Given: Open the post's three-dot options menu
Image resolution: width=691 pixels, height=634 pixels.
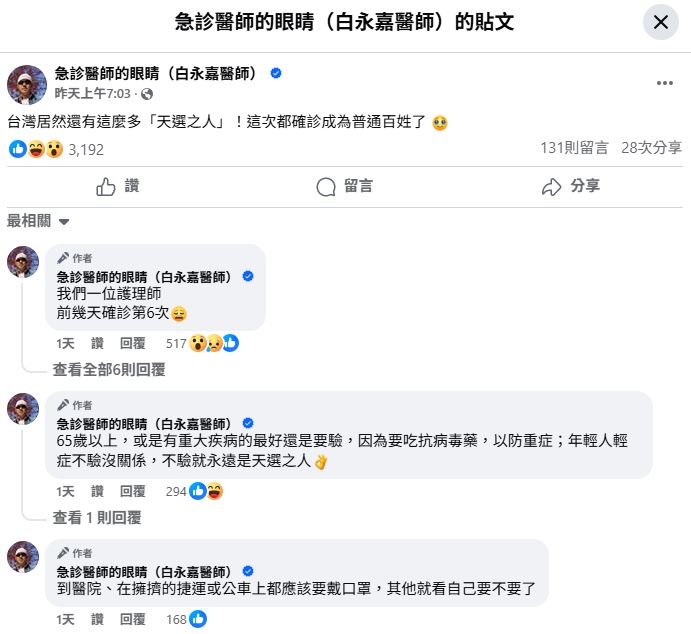Looking at the screenshot, I should 664,83.
